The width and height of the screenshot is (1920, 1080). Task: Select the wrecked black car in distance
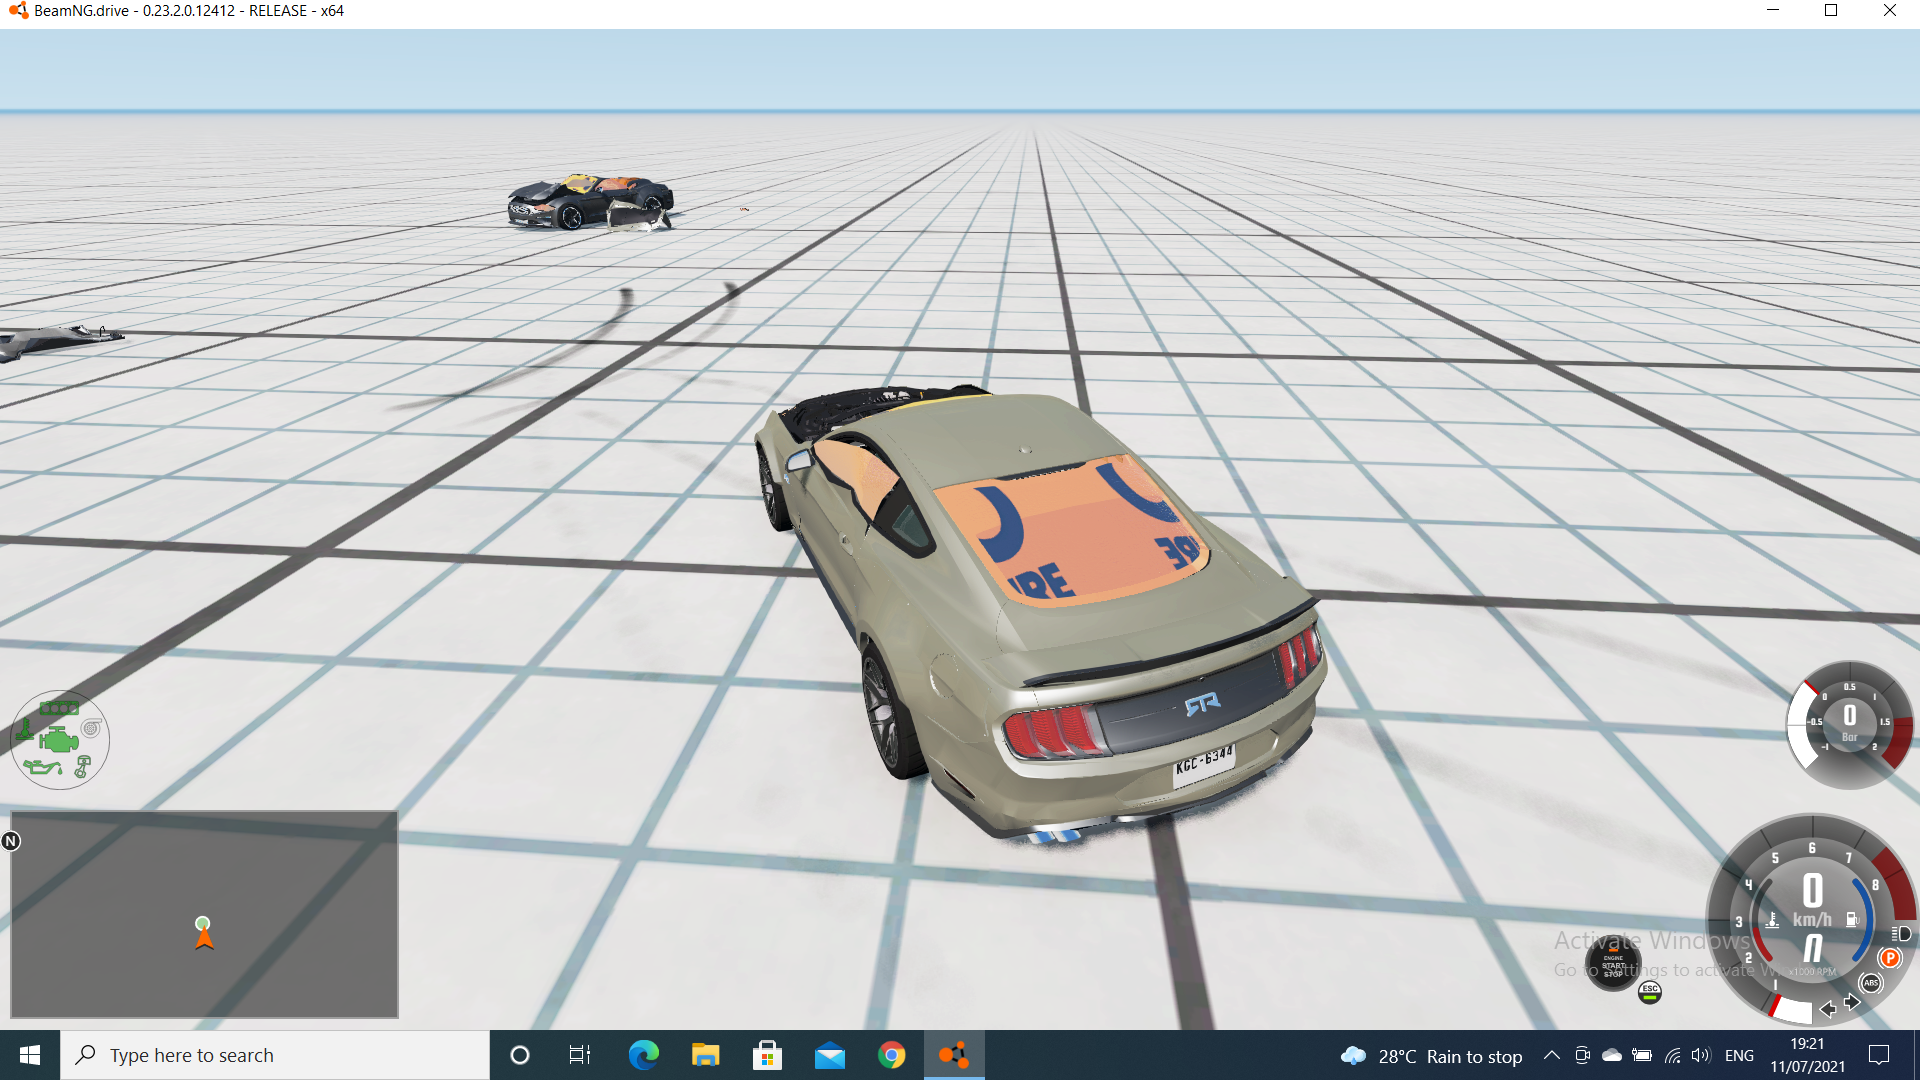point(590,203)
